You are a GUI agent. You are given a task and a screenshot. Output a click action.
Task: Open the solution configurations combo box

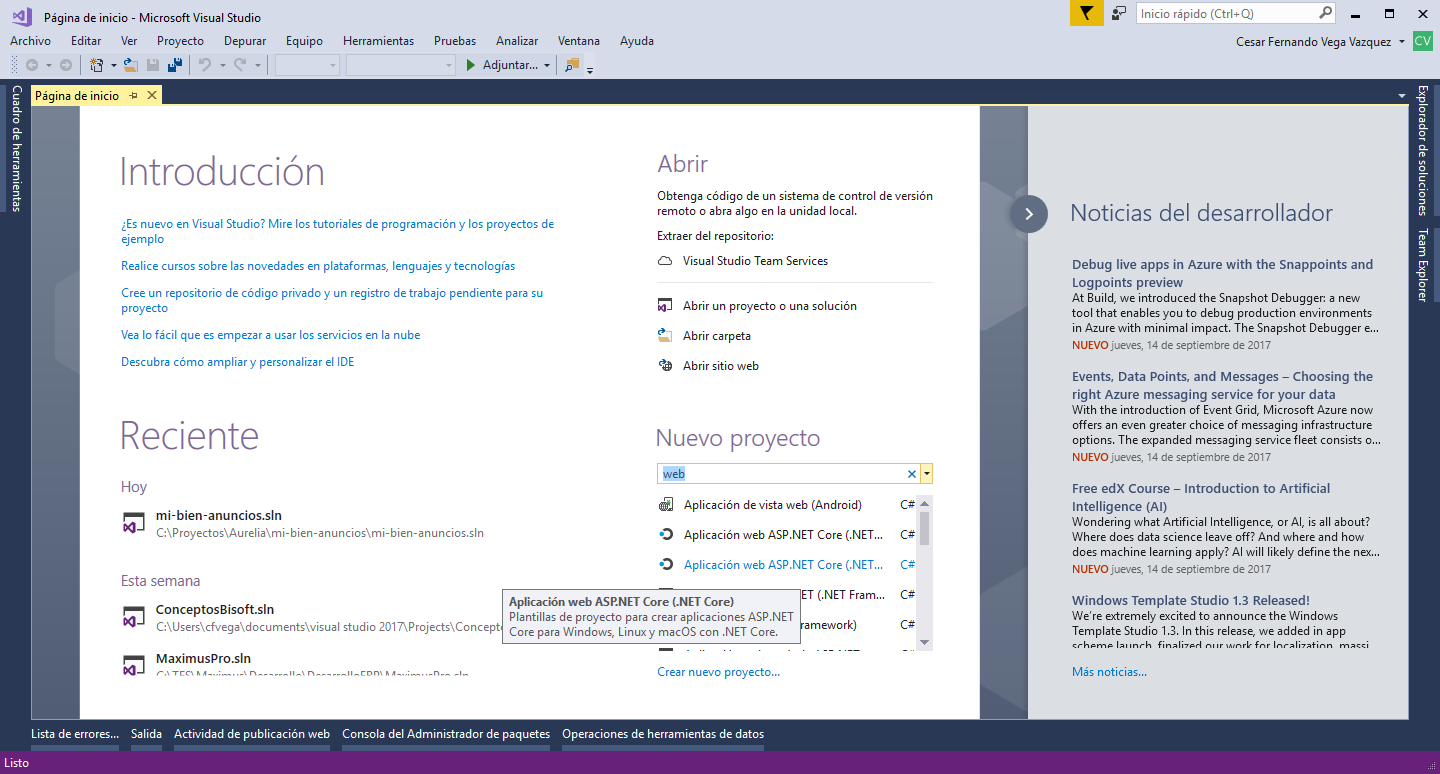click(308, 65)
